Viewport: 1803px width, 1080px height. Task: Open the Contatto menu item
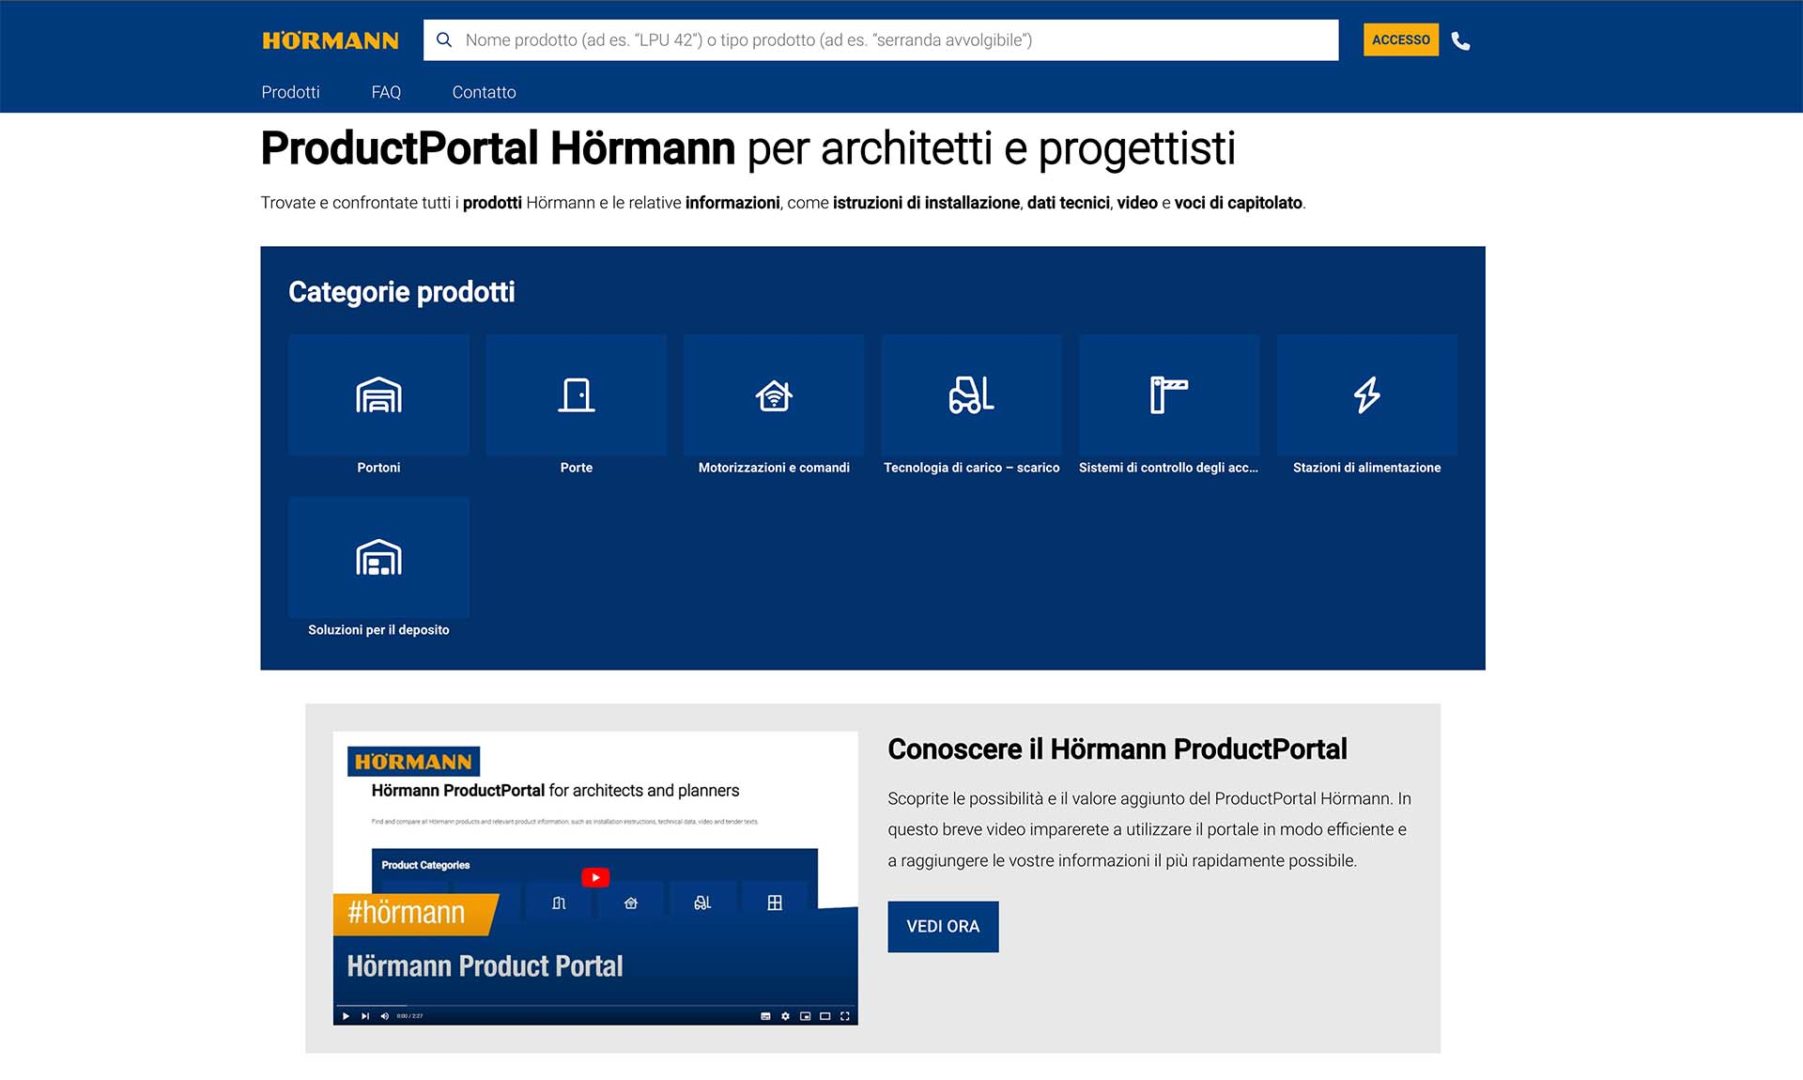tap(484, 92)
